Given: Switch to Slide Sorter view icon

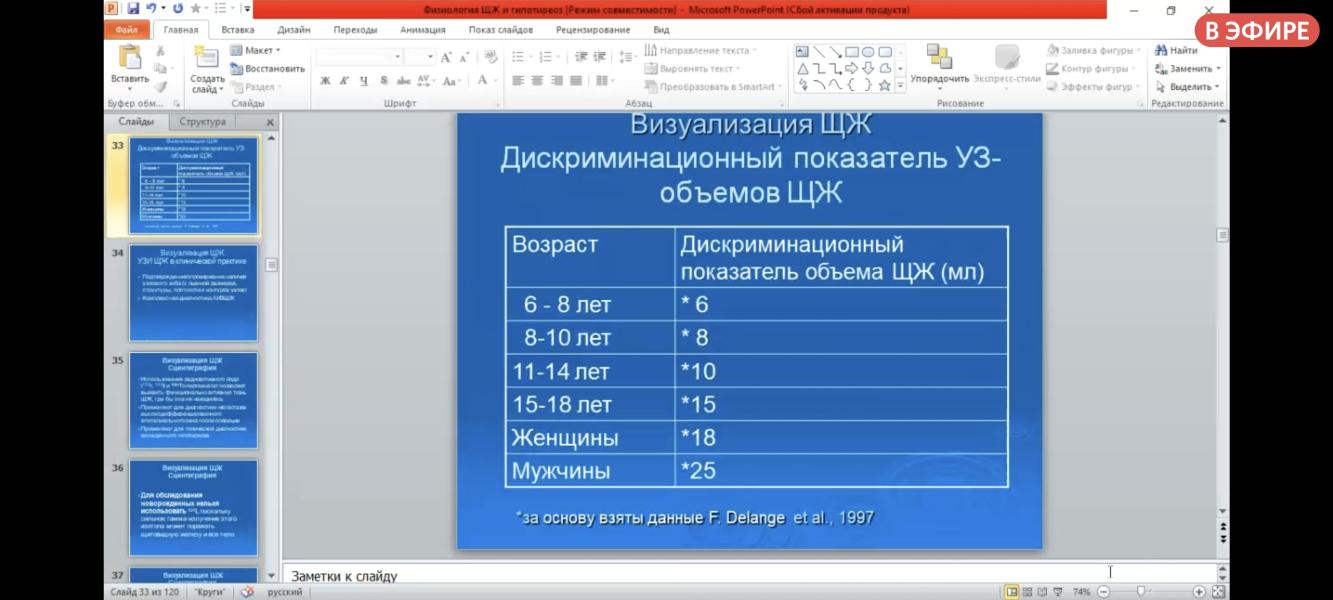Looking at the screenshot, I should [1028, 592].
